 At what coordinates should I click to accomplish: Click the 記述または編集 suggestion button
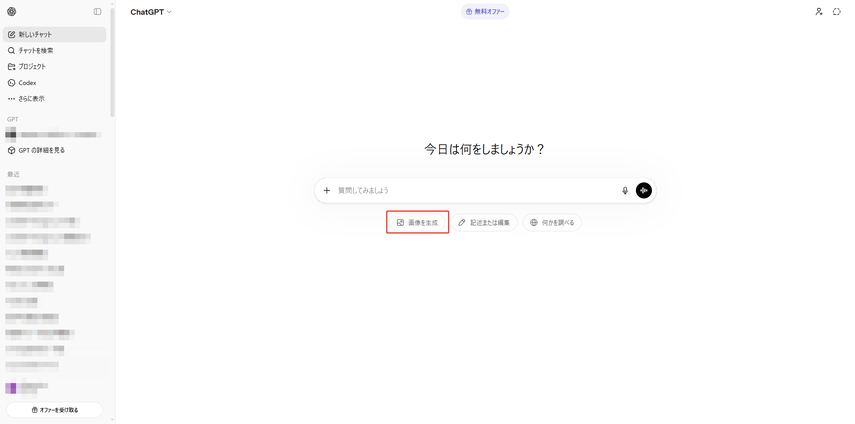pos(484,222)
